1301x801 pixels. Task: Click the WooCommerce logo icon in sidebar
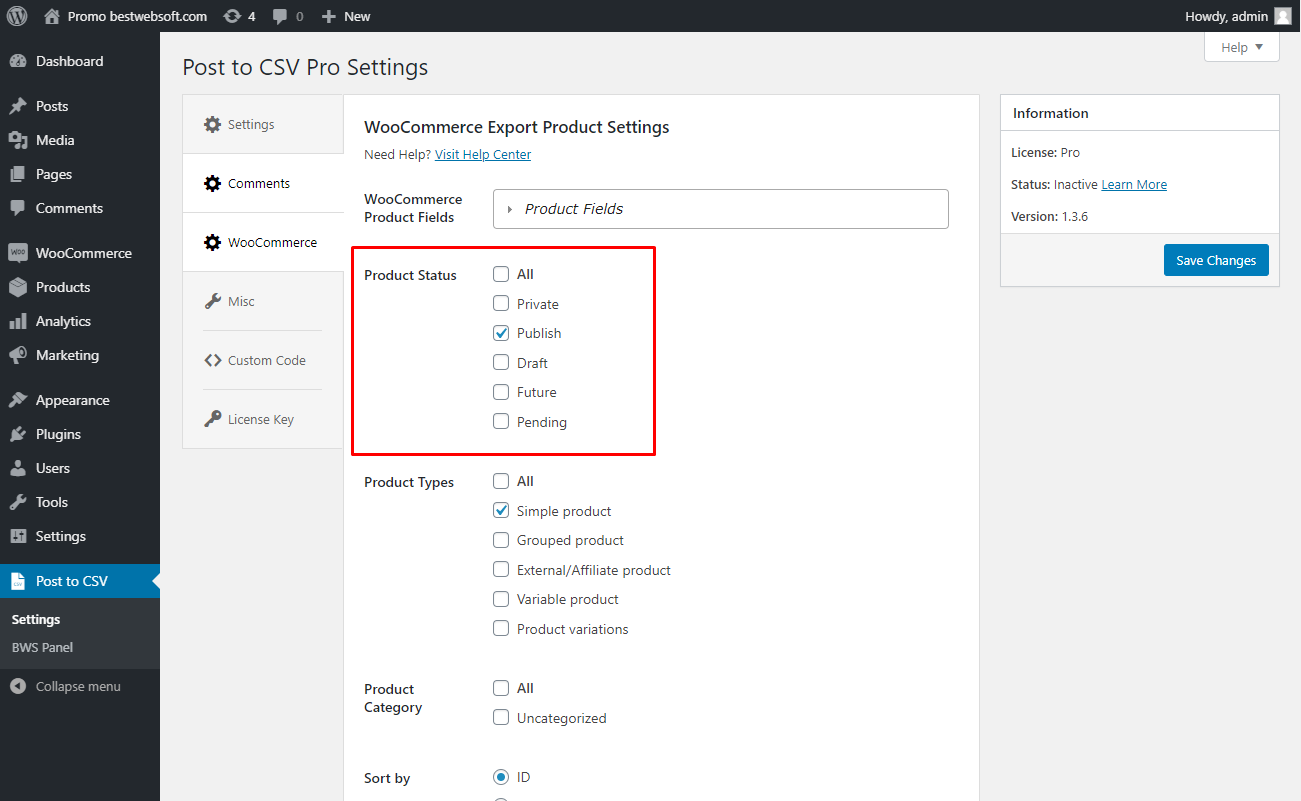[x=18, y=253]
